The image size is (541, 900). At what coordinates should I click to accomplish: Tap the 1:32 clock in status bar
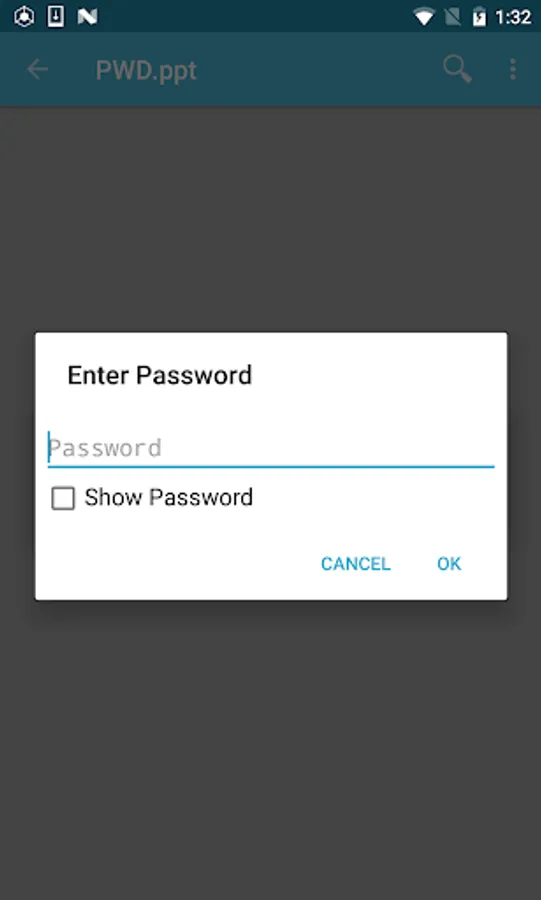[513, 17]
